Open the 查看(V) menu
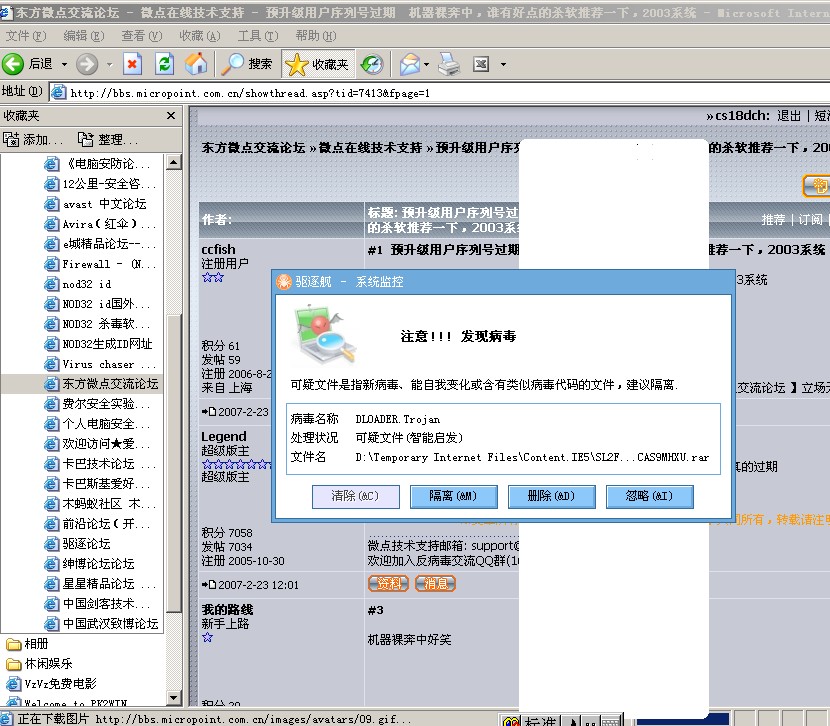This screenshot has height=726, width=830. point(141,35)
